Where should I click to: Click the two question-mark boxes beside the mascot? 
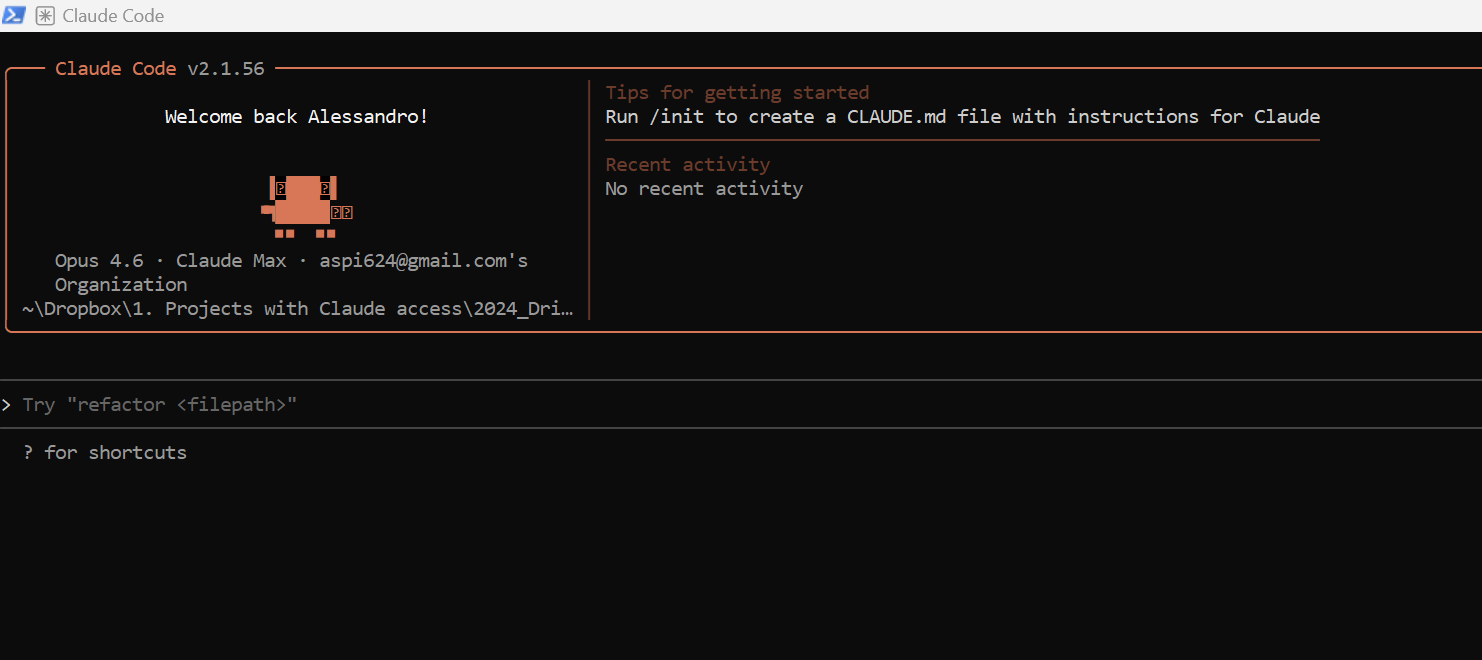(341, 212)
